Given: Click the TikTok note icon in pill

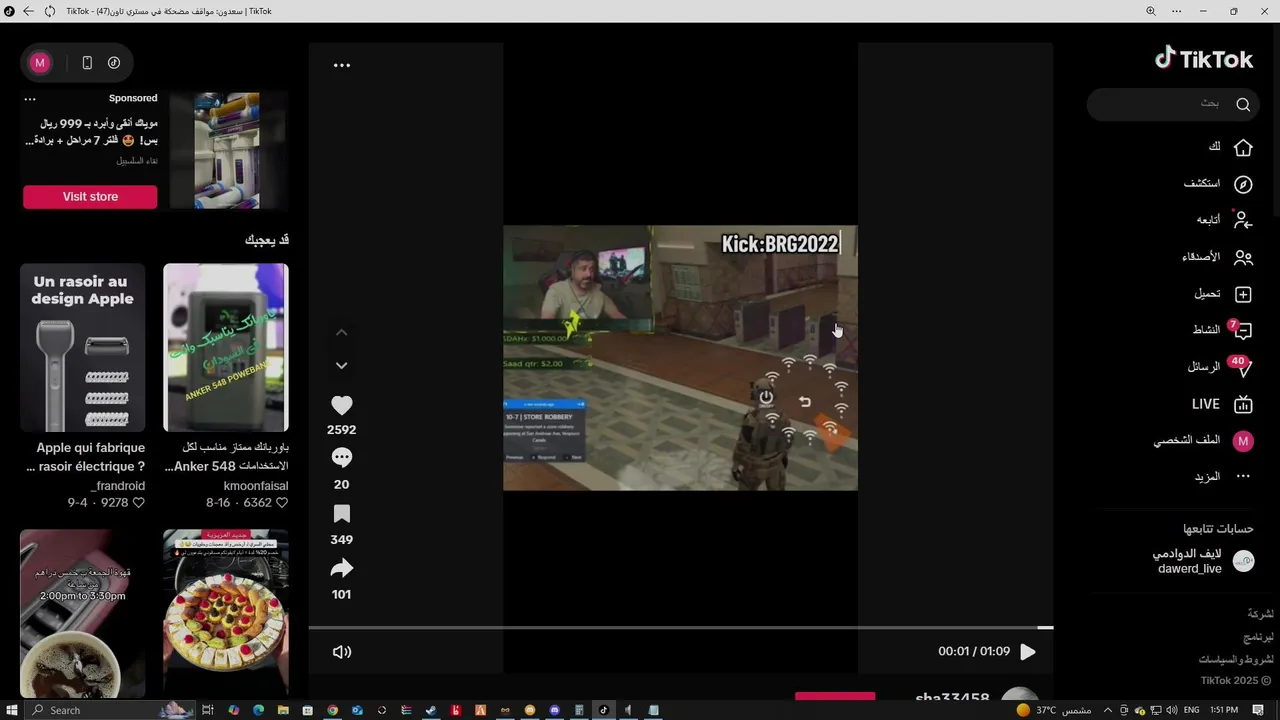Looking at the screenshot, I should click(114, 63).
